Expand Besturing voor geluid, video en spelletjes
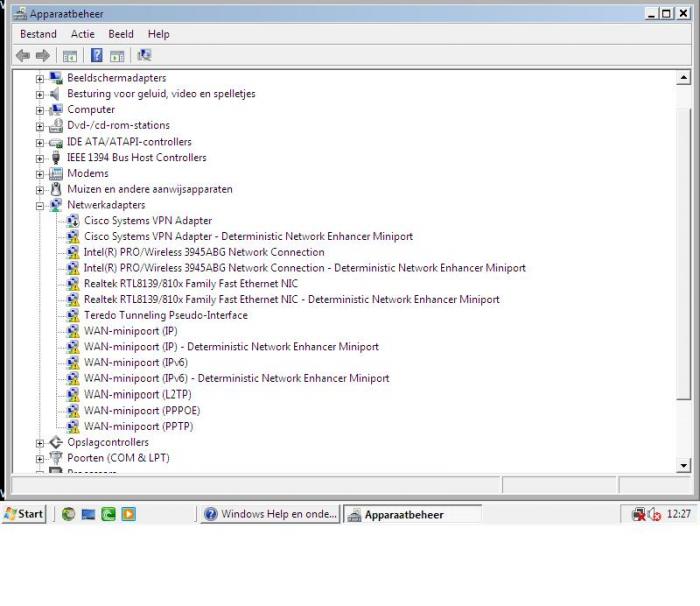Viewport: 700px width, 606px height. point(40,95)
